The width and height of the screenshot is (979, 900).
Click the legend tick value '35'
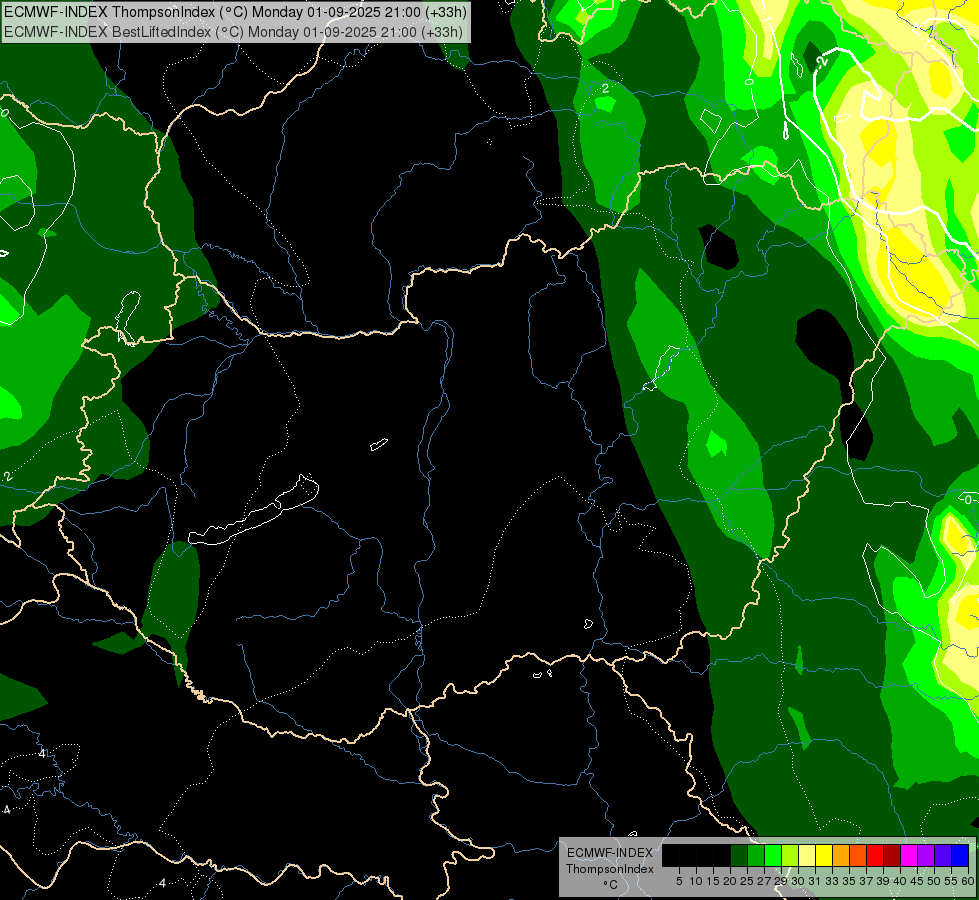[849, 881]
